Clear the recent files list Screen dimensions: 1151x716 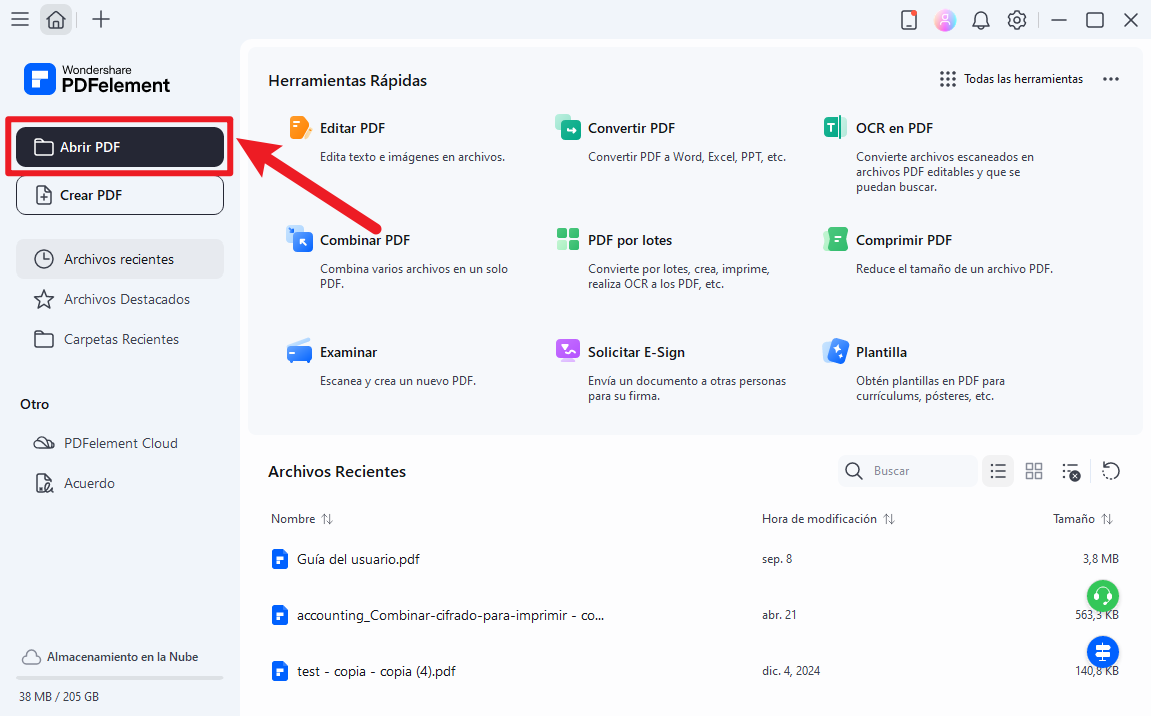click(x=1071, y=471)
